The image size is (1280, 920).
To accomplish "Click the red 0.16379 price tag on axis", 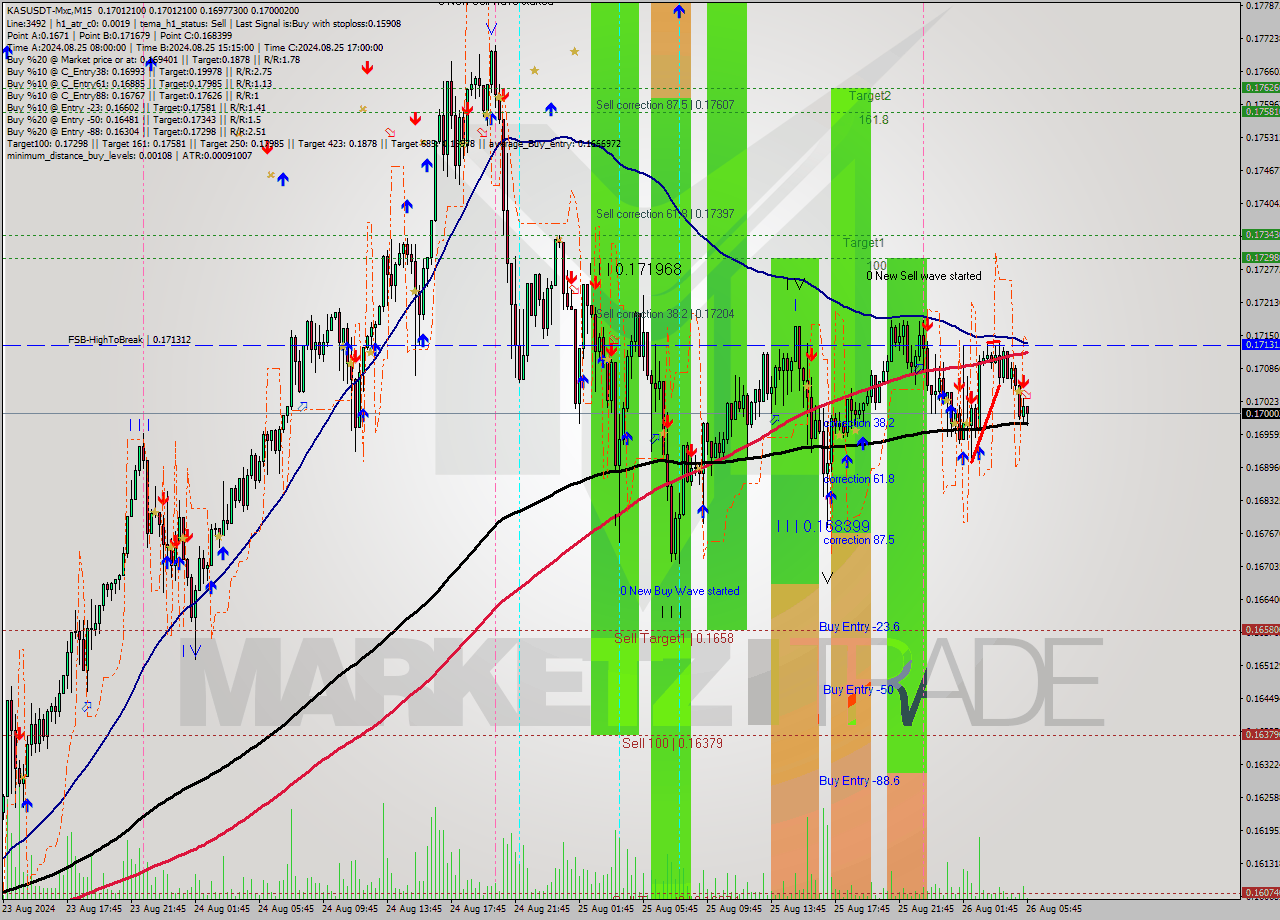I will pyautogui.click(x=1260, y=734).
